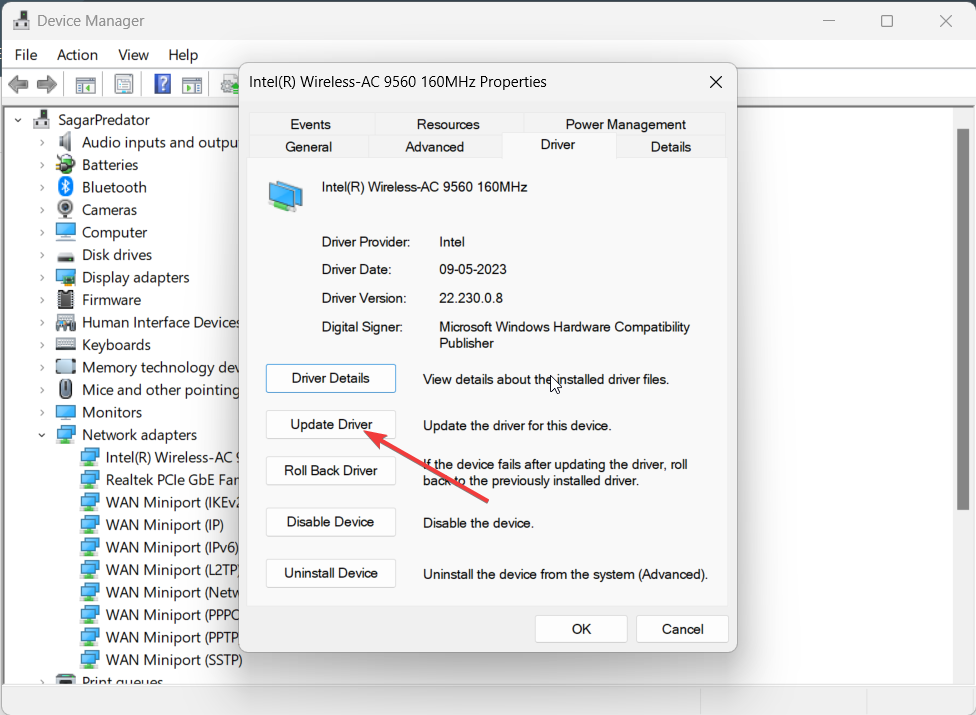Switch to the Advanced tab

[x=434, y=146]
